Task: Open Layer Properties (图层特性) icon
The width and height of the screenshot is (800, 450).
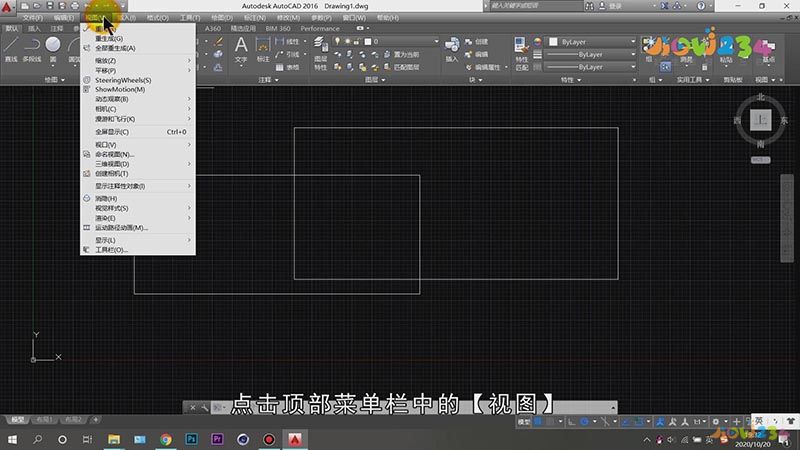Action: click(320, 45)
